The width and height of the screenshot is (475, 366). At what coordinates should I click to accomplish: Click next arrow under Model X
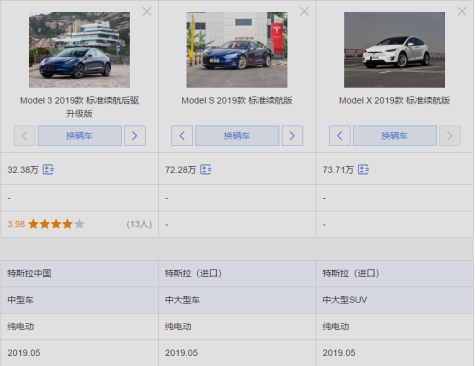click(x=450, y=136)
